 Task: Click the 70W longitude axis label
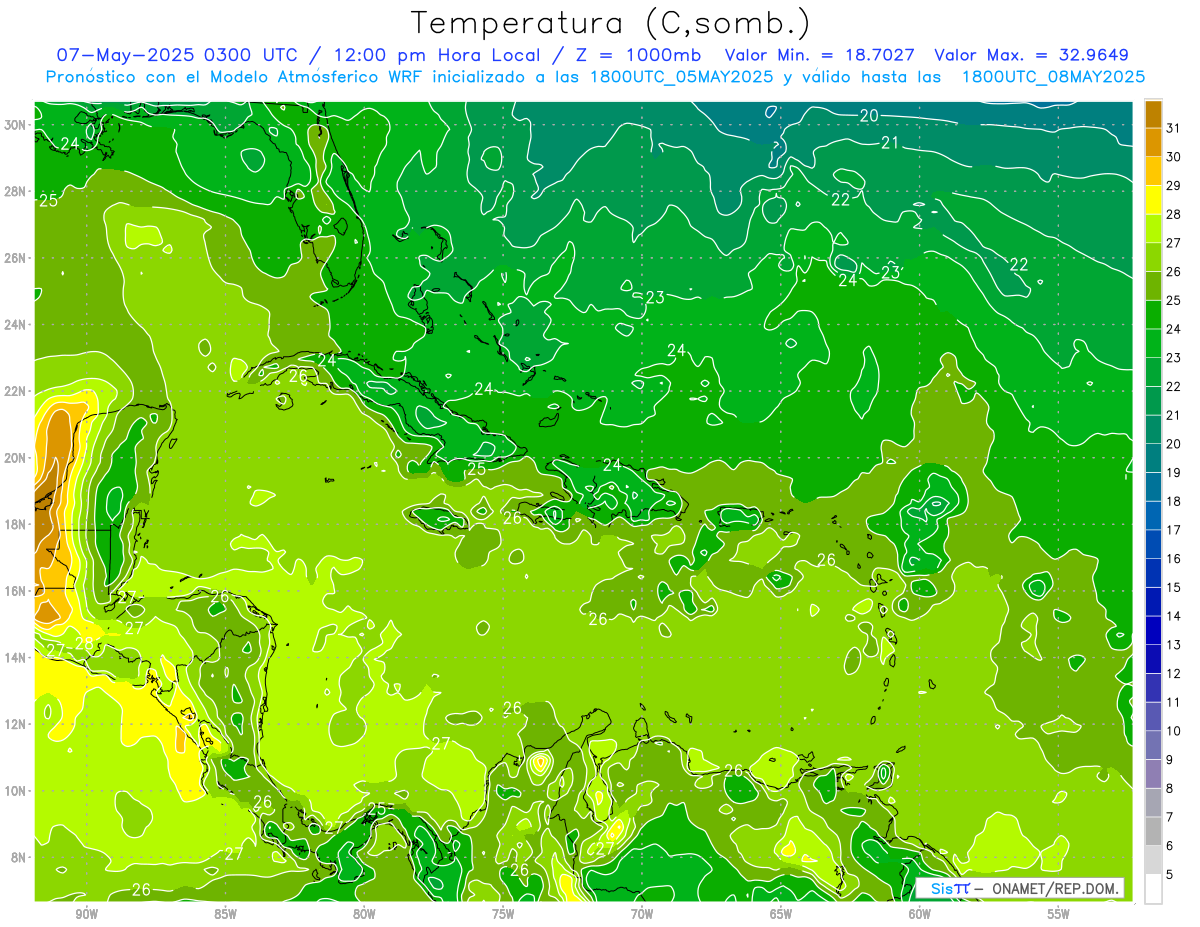(642, 914)
